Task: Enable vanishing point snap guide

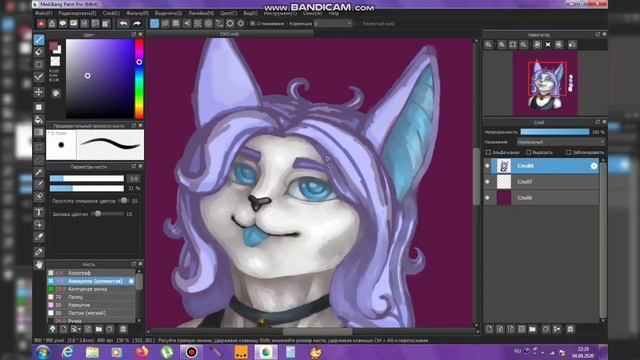Action: point(187,24)
